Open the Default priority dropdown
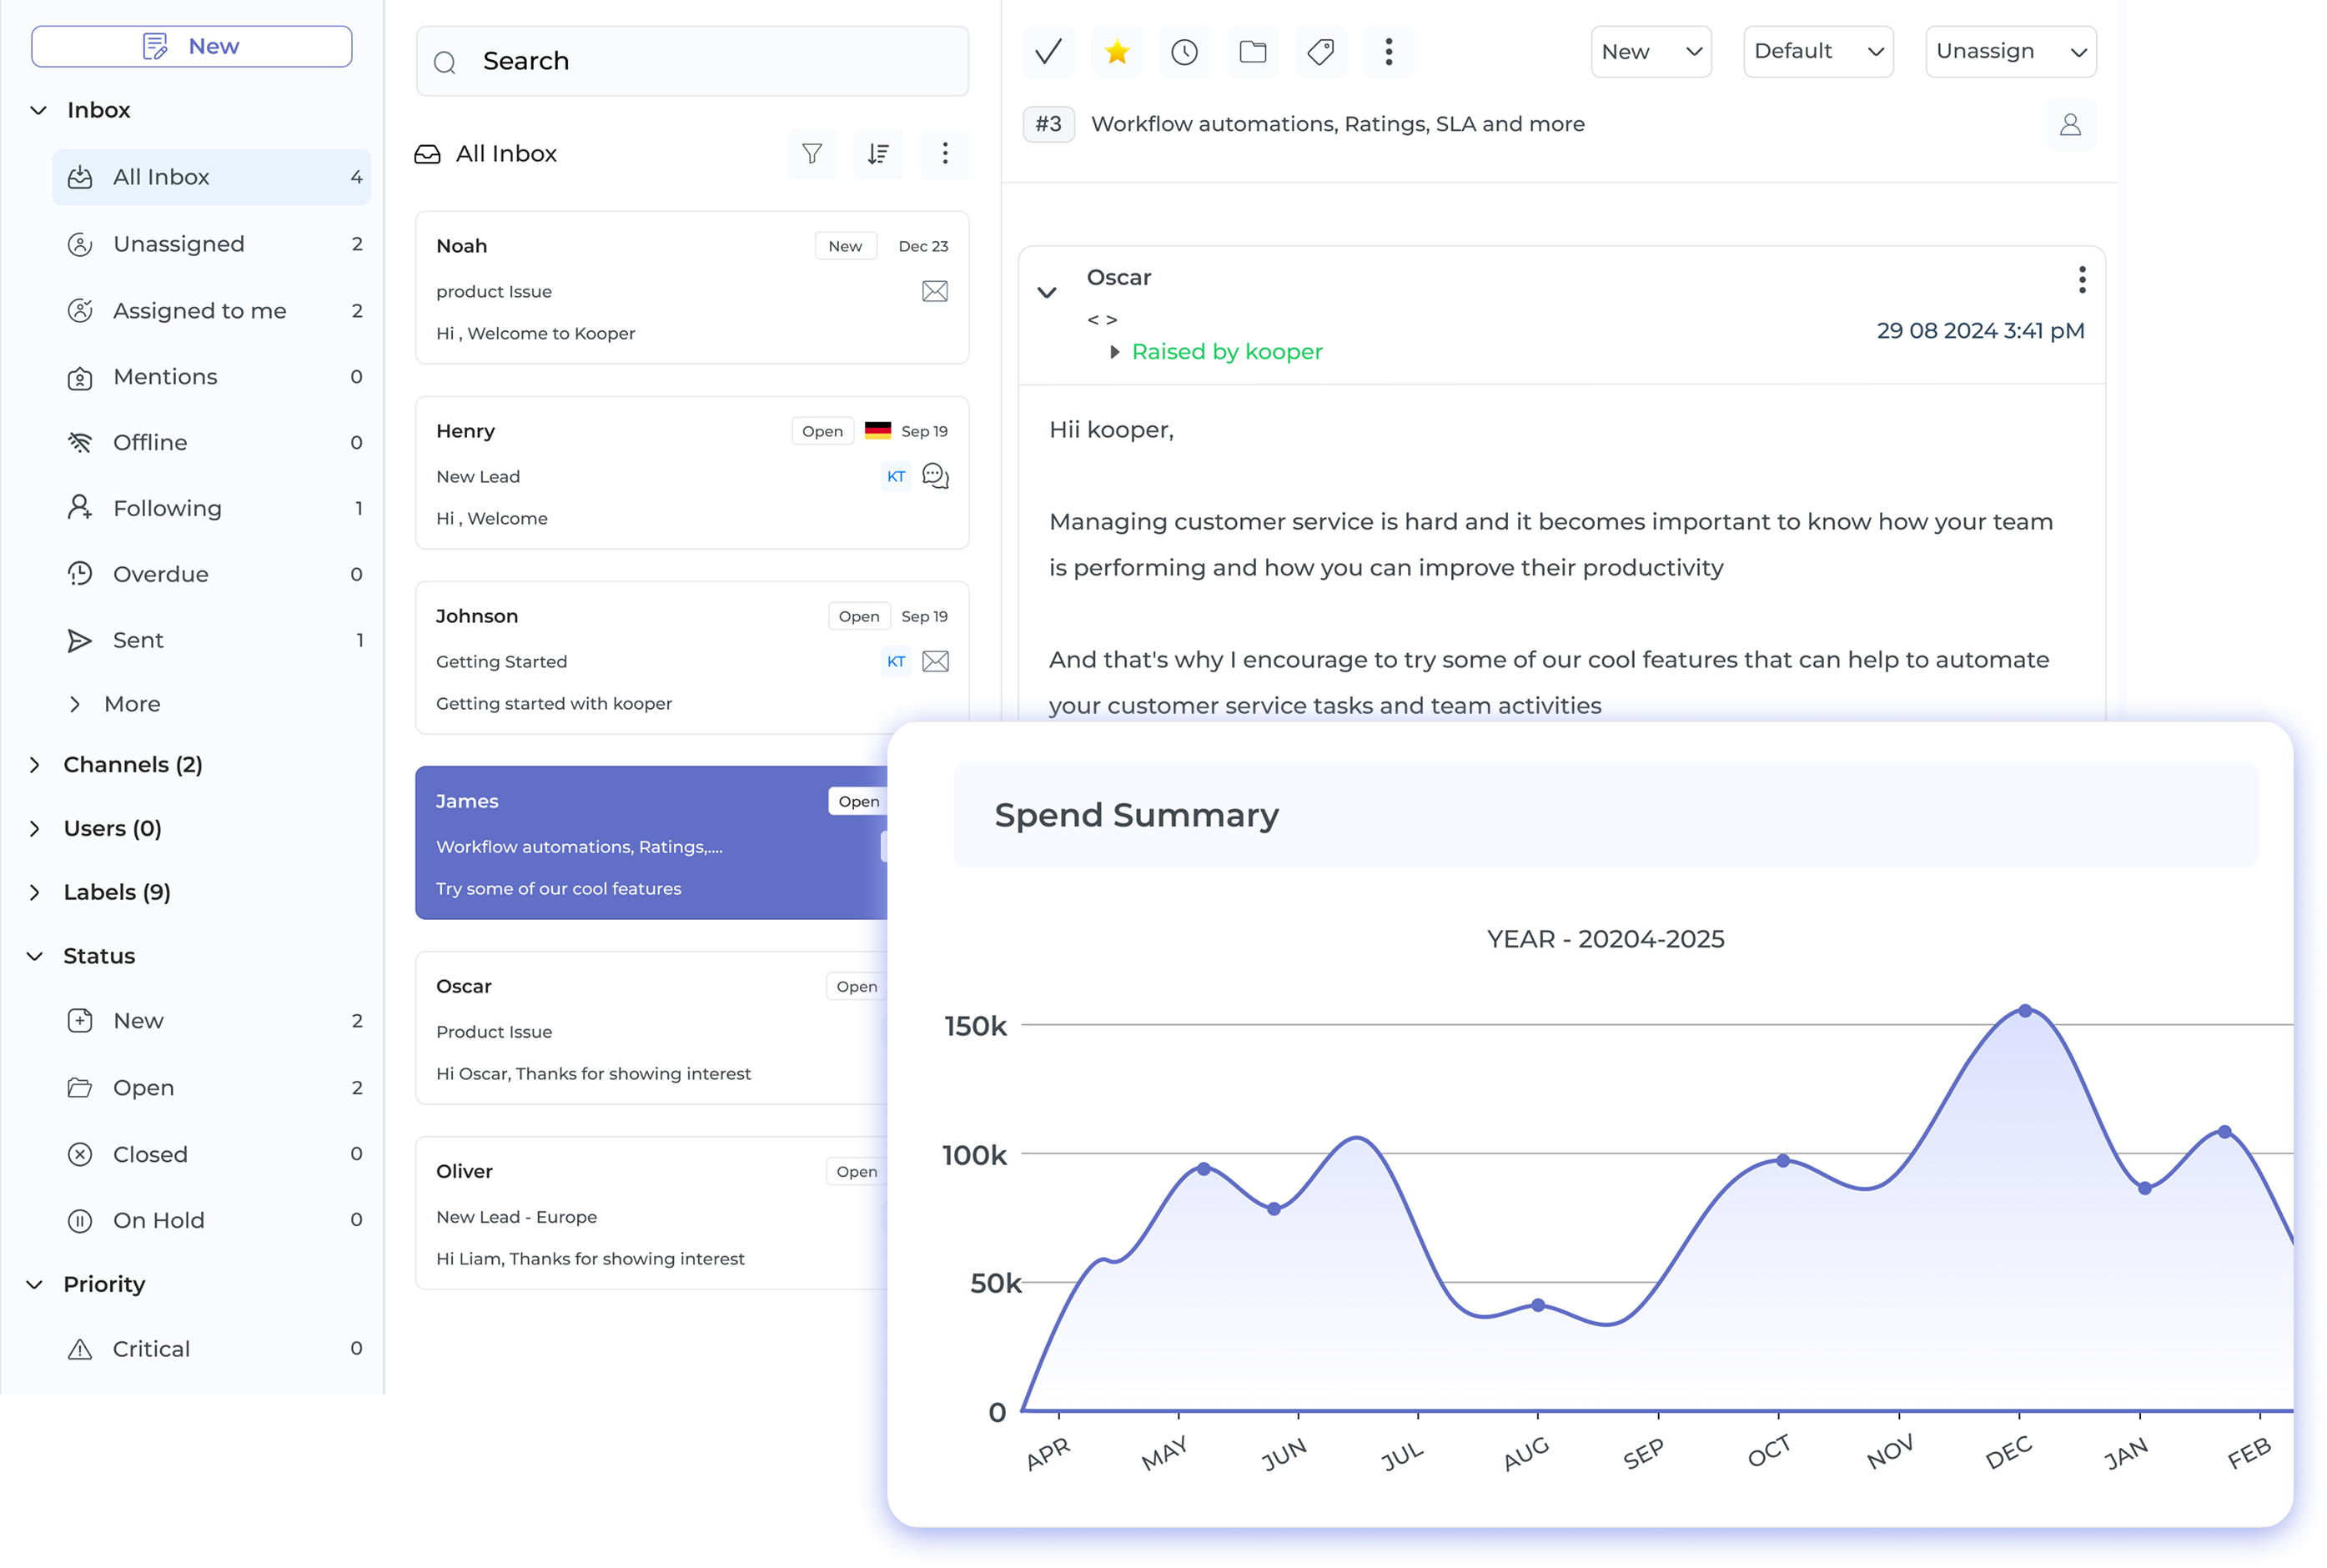The image size is (2327, 1568). coord(1817,51)
